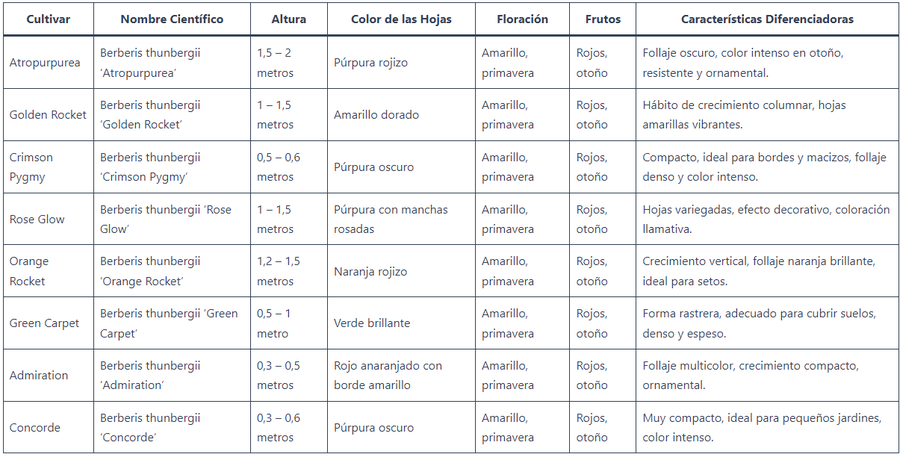The image size is (900, 457).
Task: Click the Nombre Científico column header
Action: pyautogui.click(x=172, y=19)
